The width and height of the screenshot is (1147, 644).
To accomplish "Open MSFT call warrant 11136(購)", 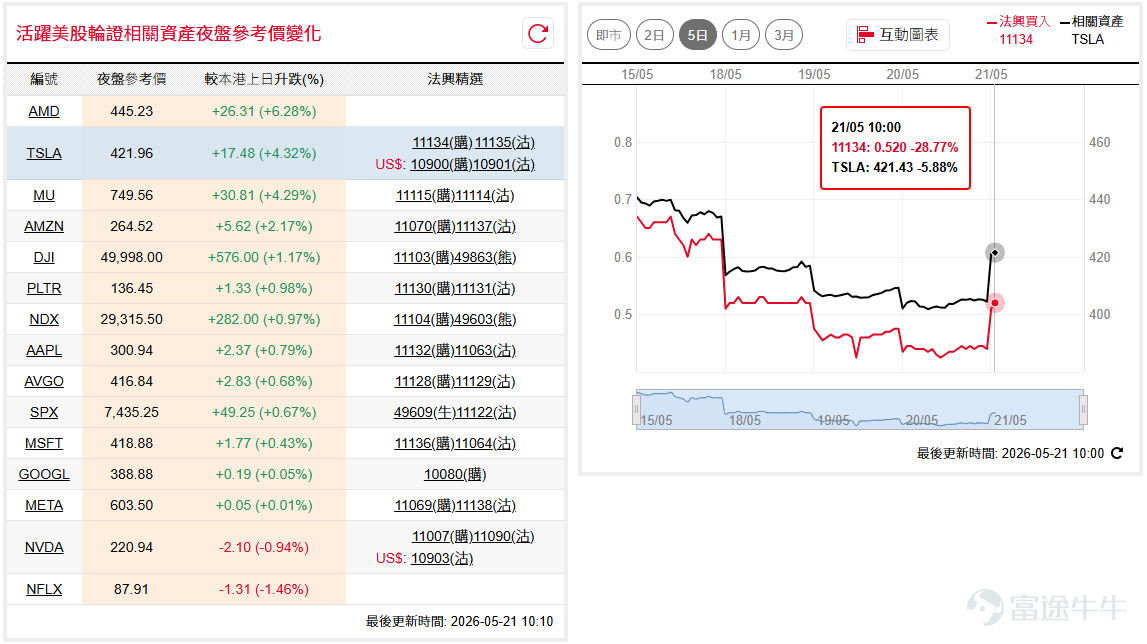I will tap(424, 443).
